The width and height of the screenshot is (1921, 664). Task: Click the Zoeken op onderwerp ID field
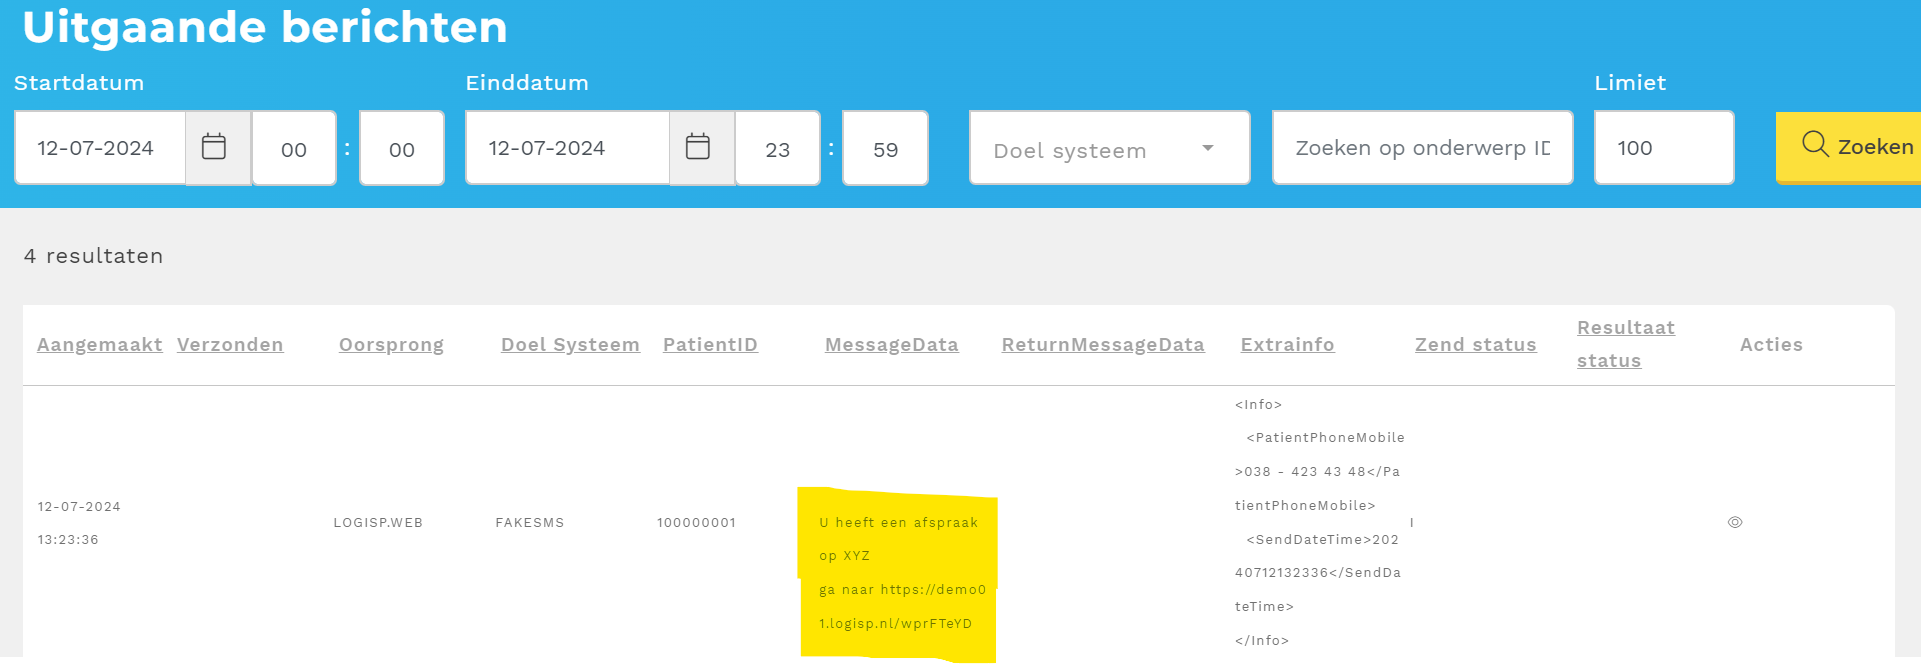pos(1421,148)
